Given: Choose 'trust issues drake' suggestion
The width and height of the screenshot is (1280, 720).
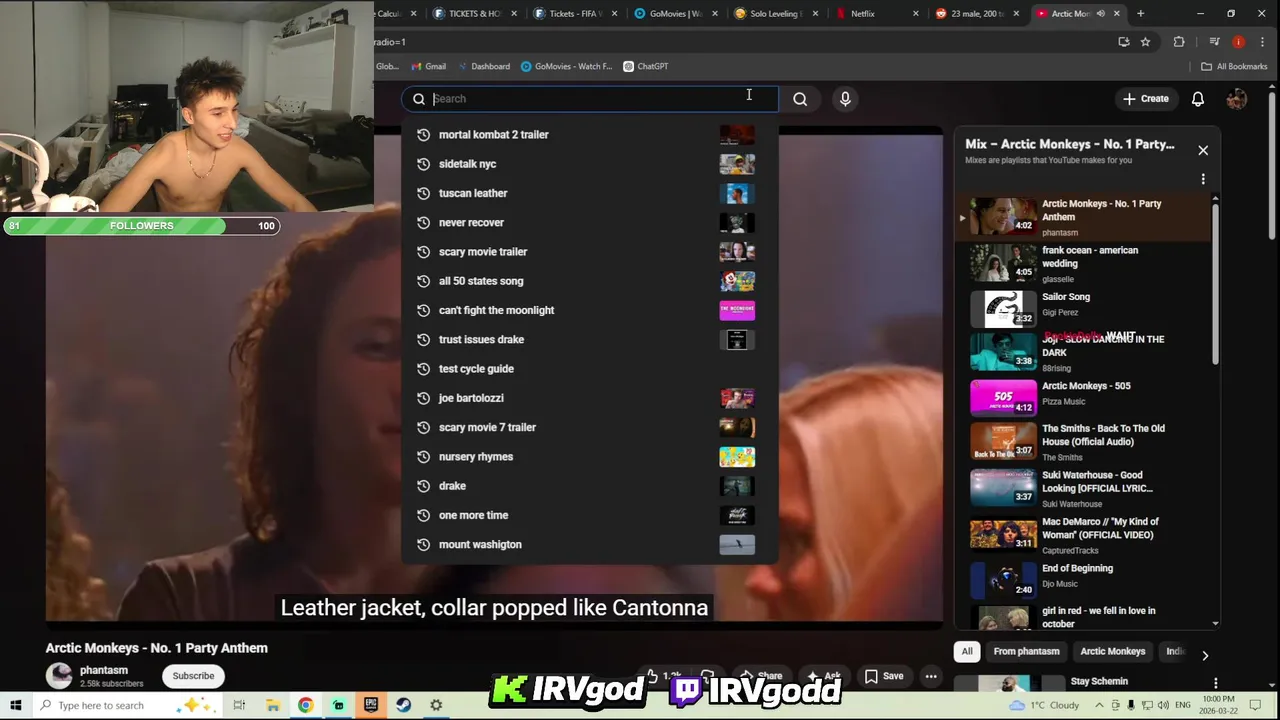Looking at the screenshot, I should click(x=590, y=339).
